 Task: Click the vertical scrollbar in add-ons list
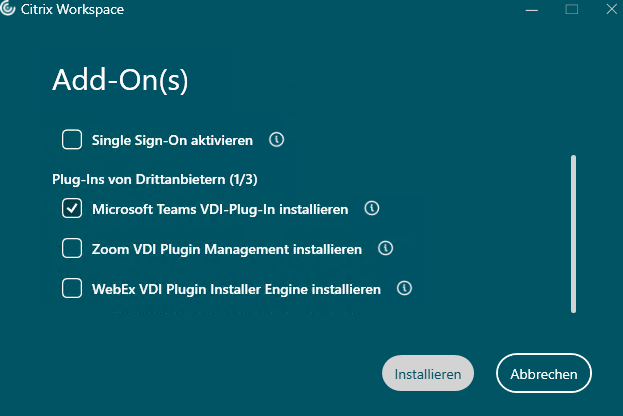(x=574, y=233)
